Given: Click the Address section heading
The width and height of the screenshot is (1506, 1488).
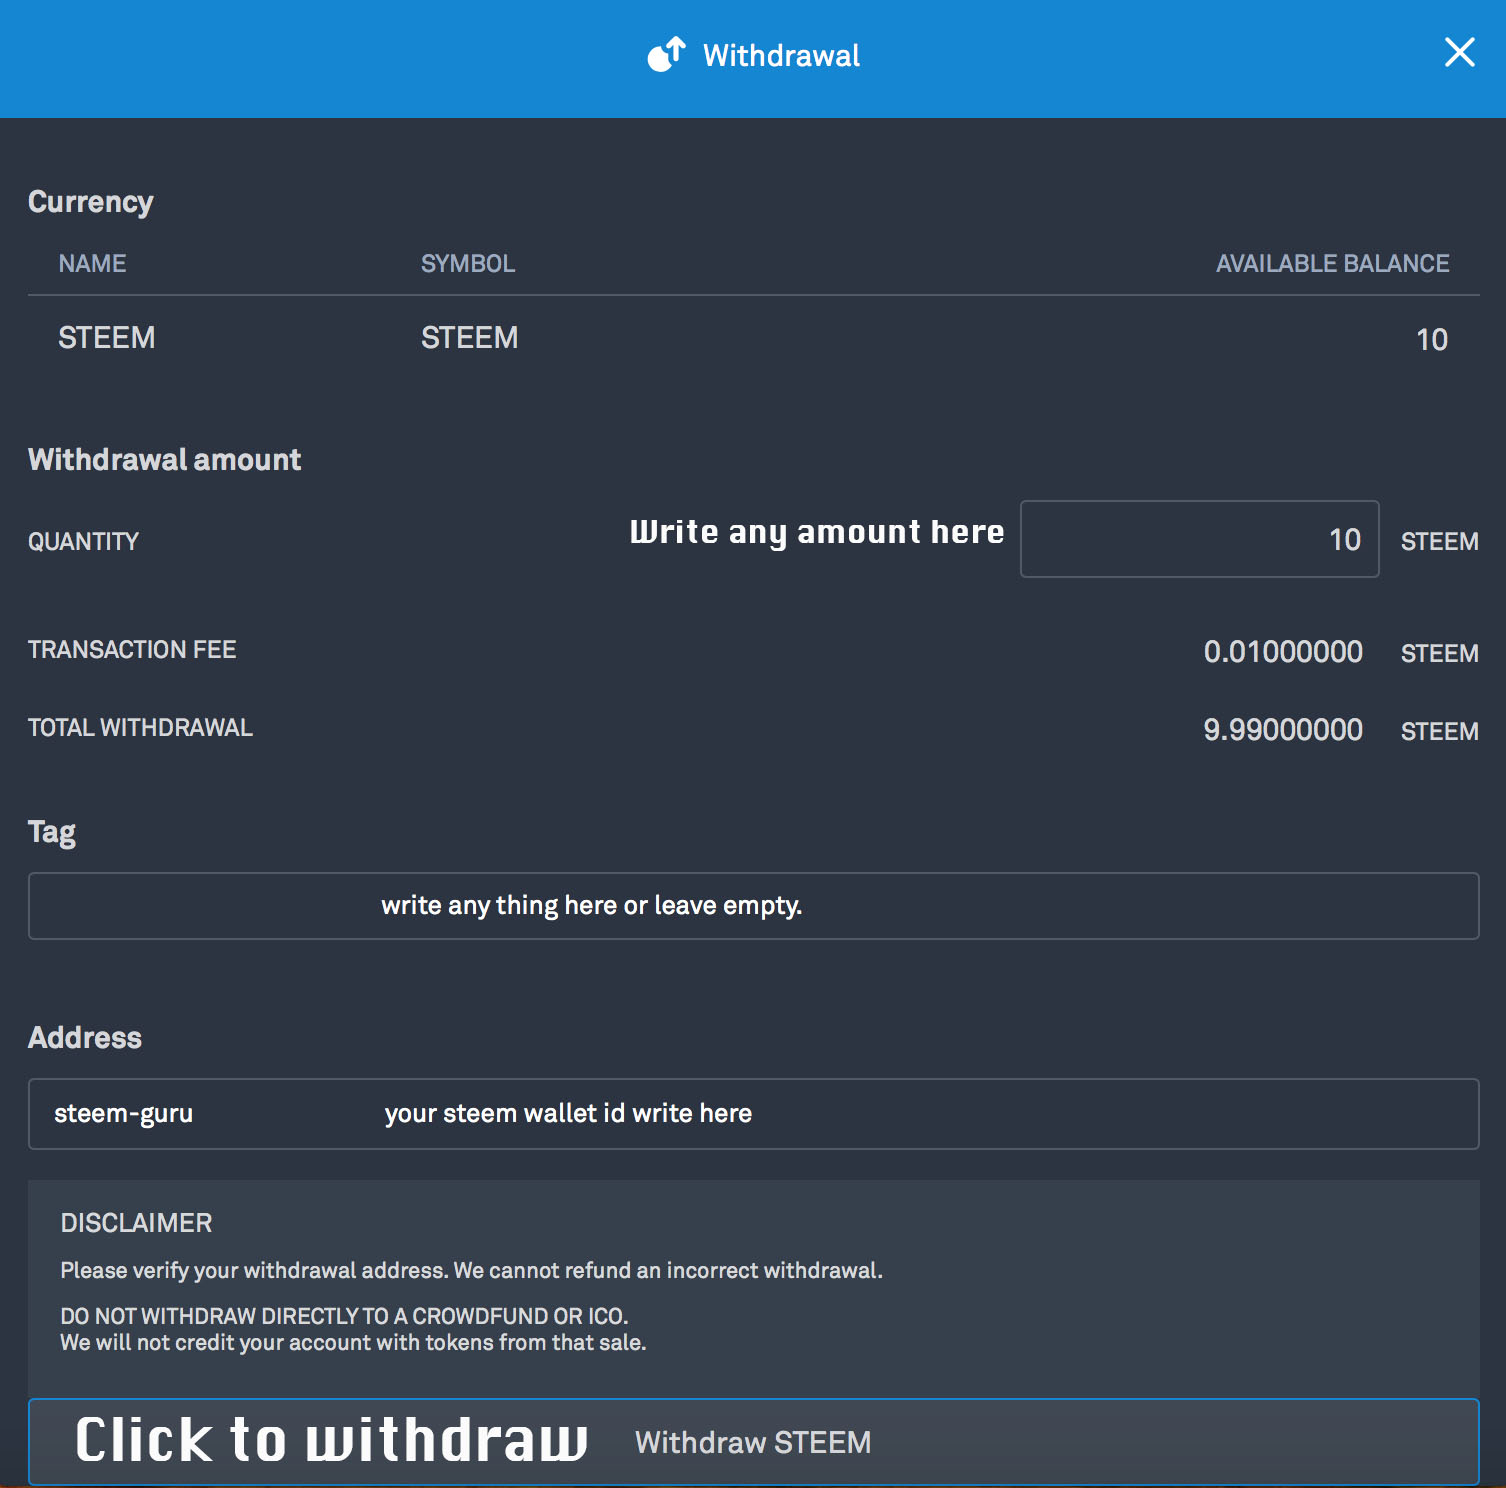Looking at the screenshot, I should [x=85, y=1038].
